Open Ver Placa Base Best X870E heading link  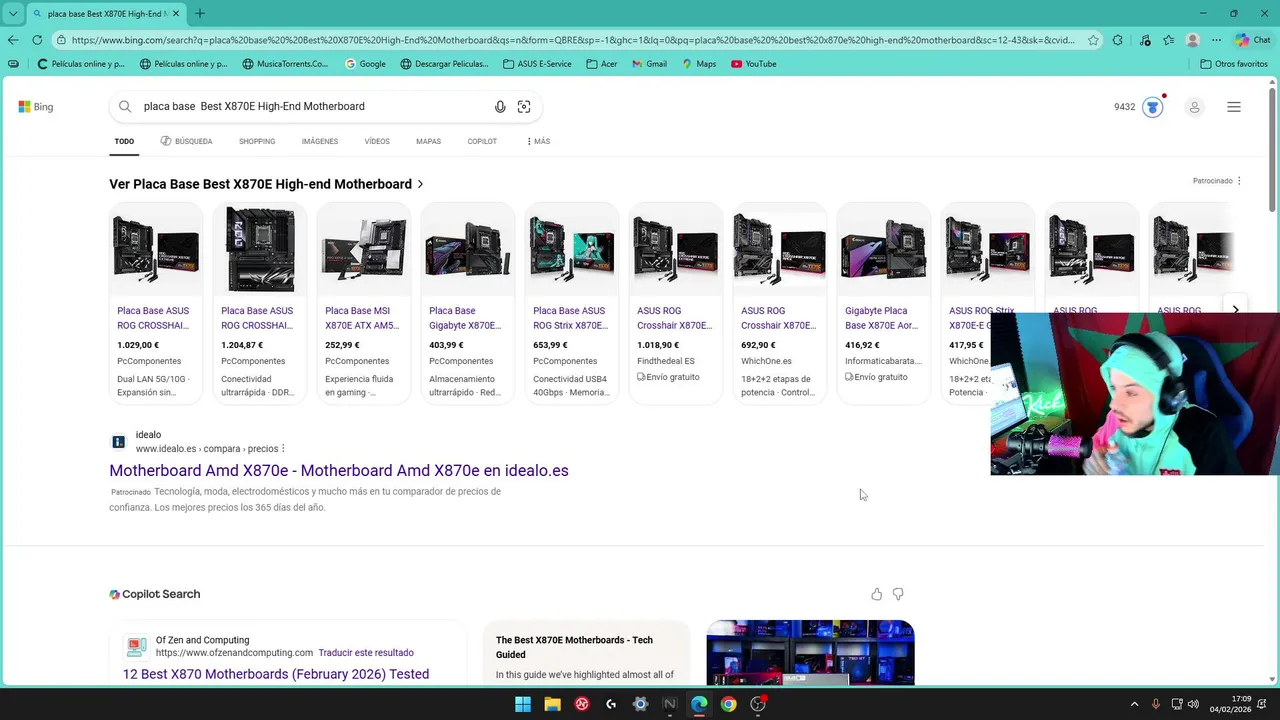click(266, 184)
